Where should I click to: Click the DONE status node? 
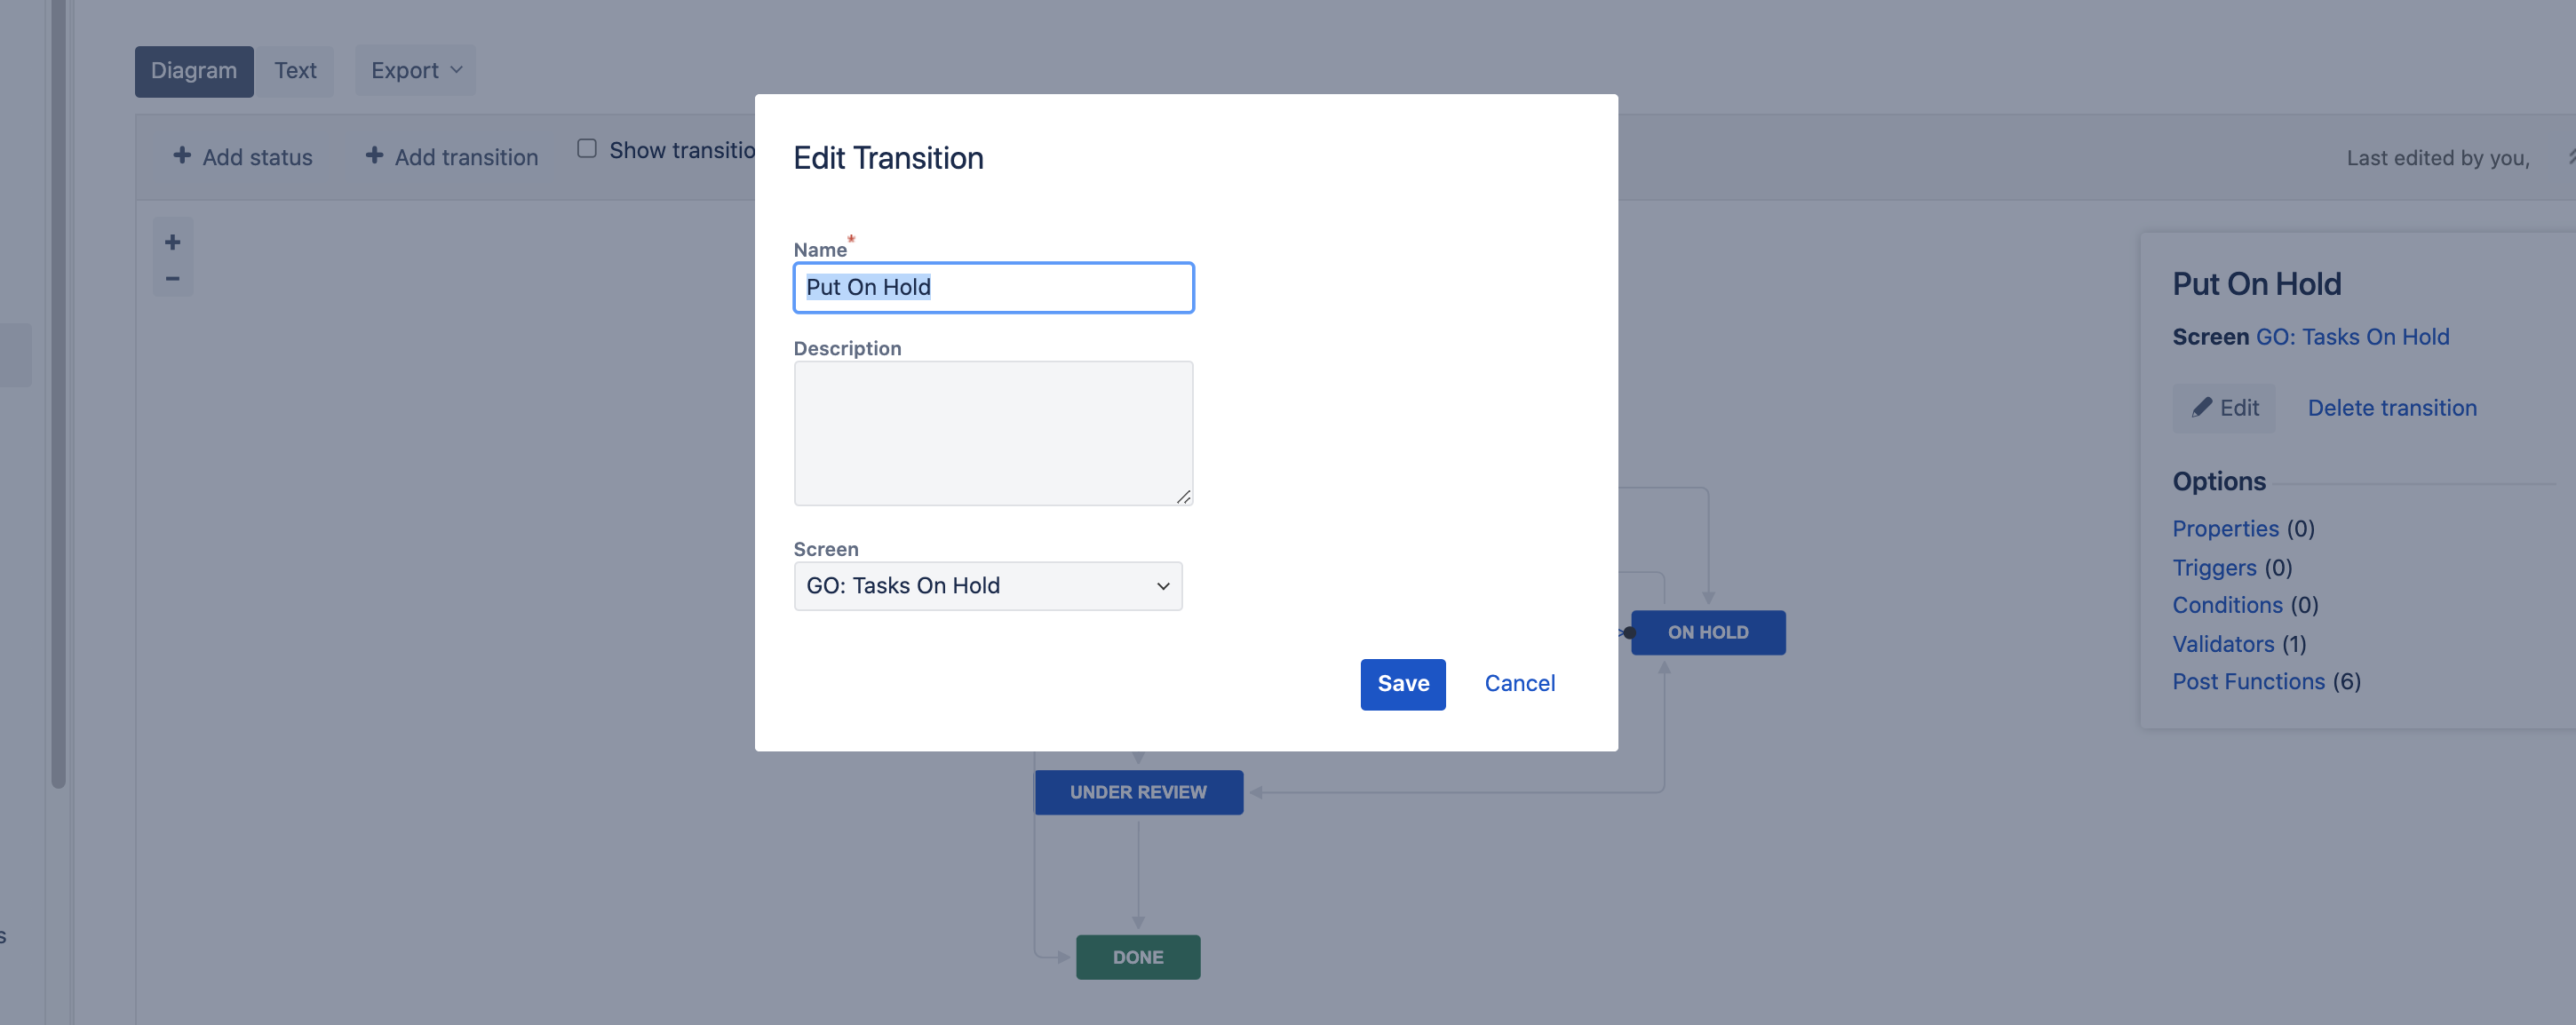click(1137, 957)
